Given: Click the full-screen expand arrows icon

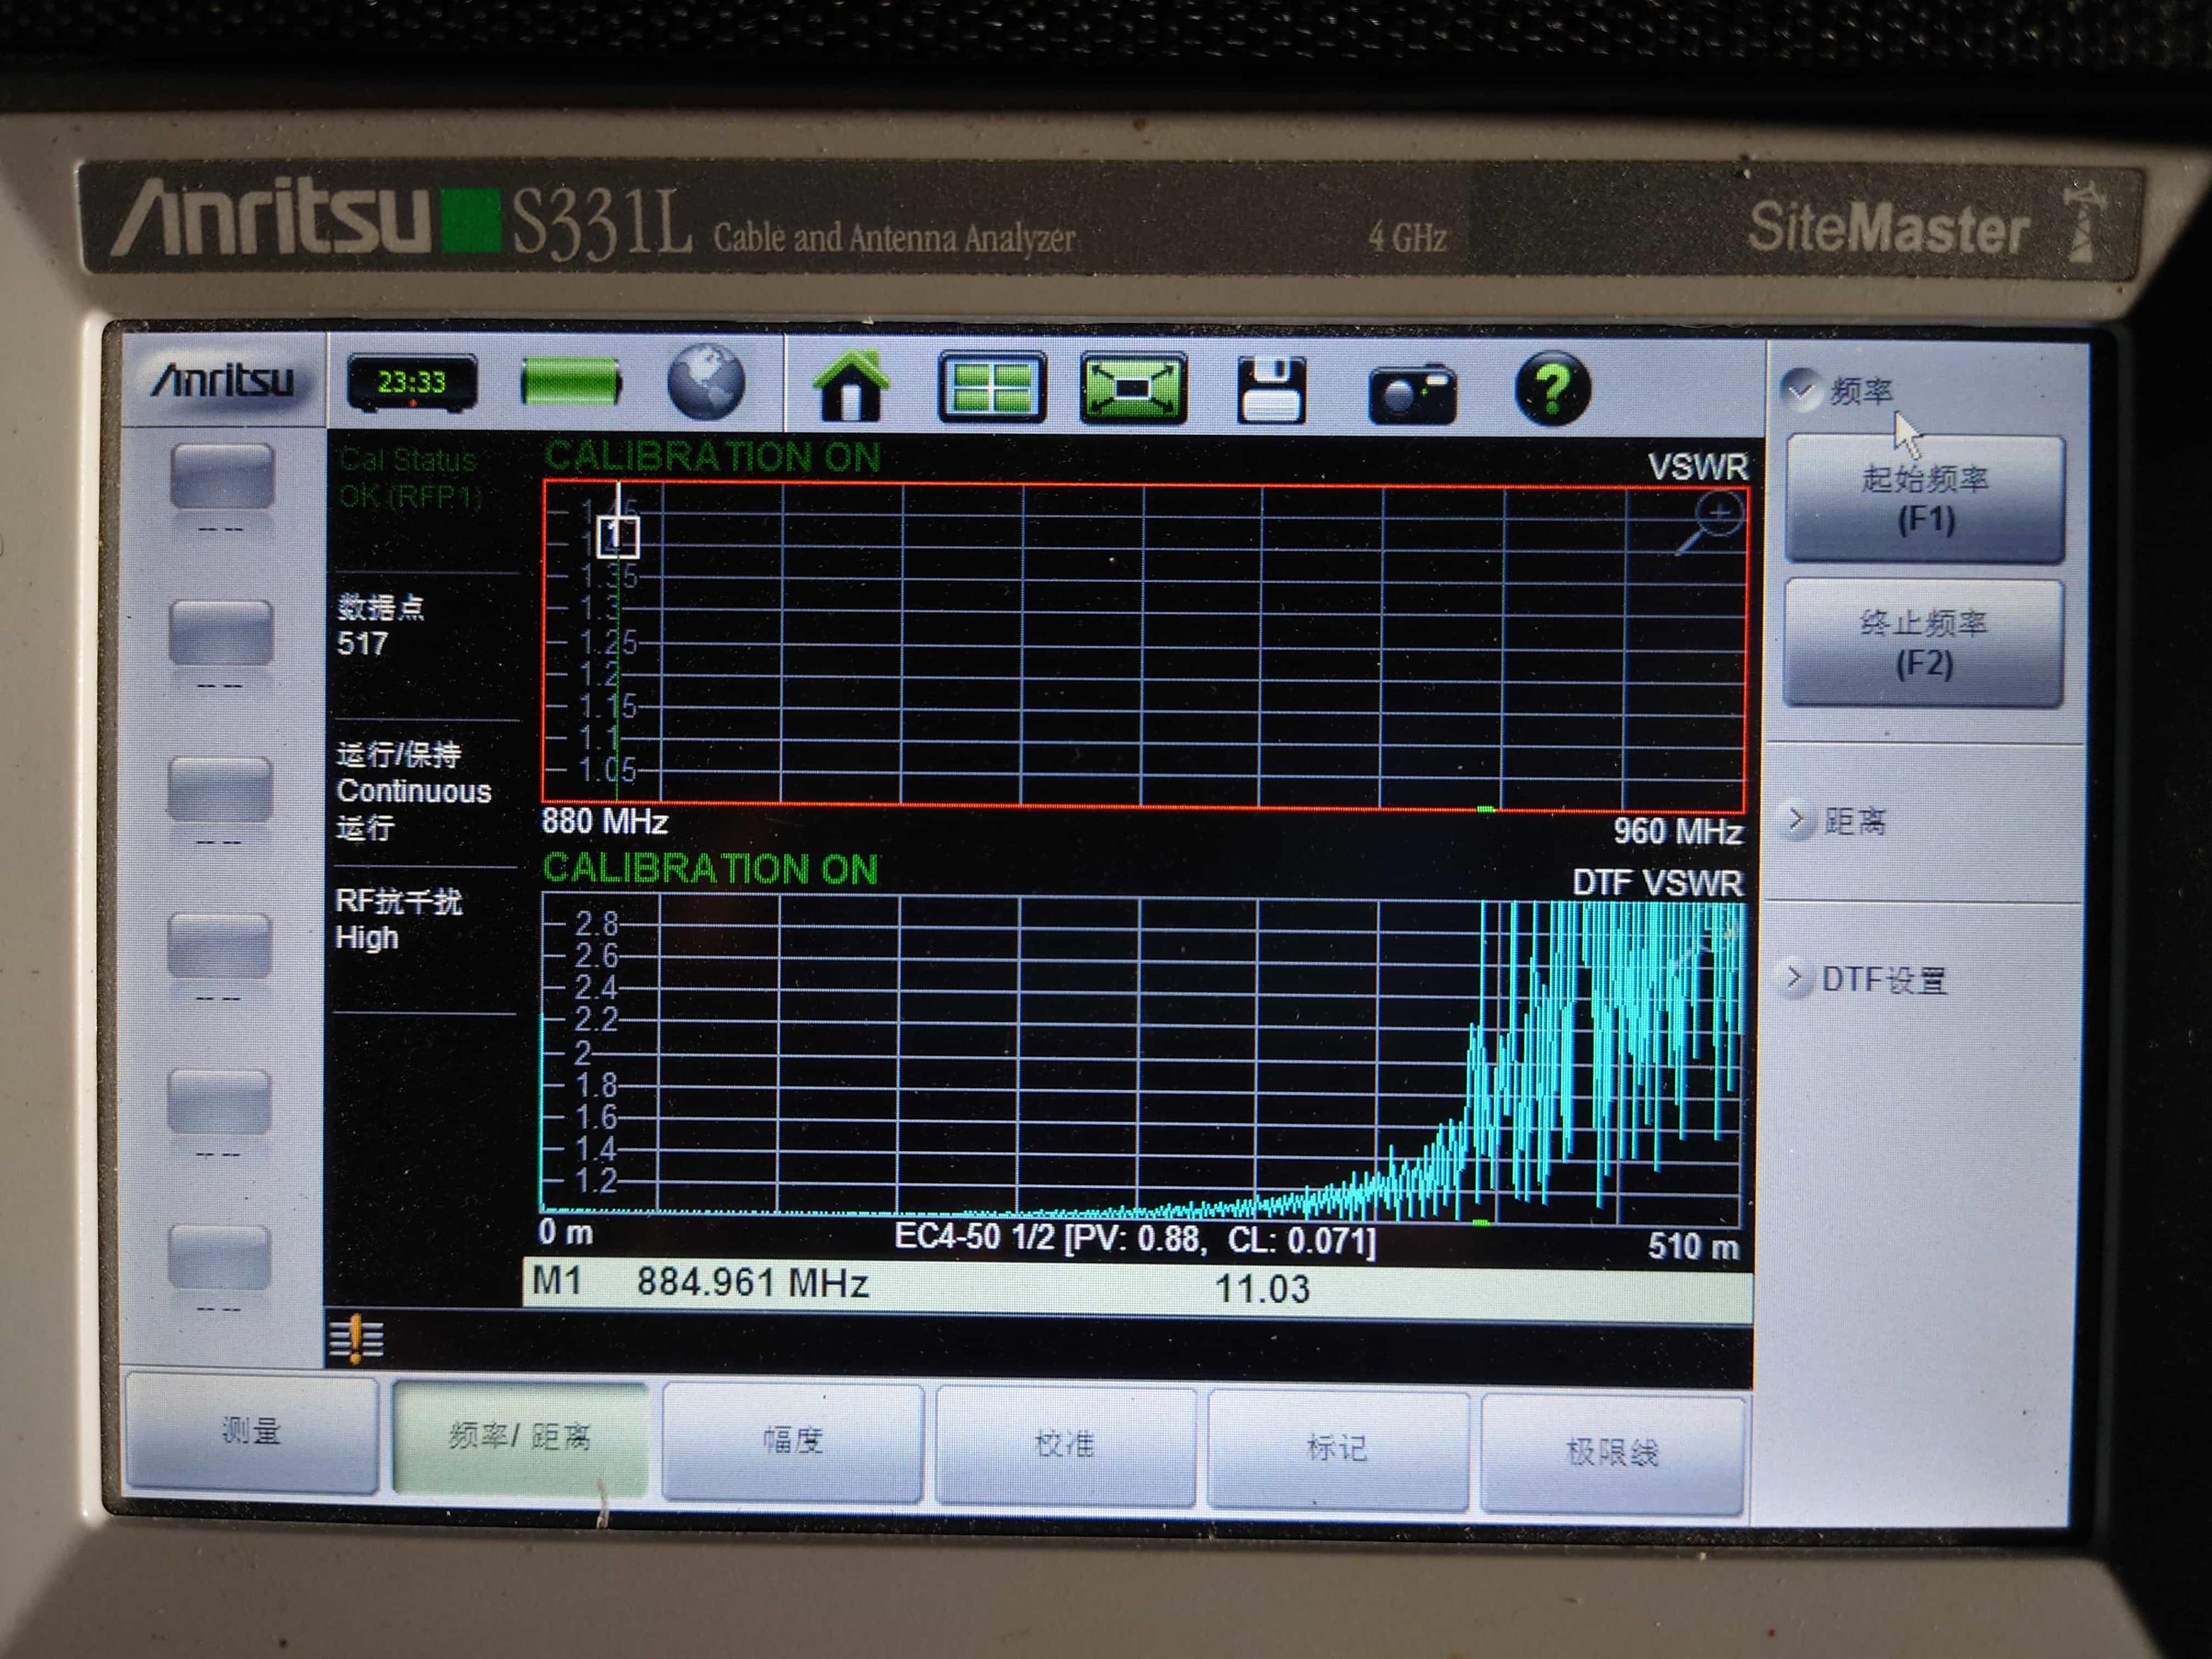Looking at the screenshot, I should click(1132, 388).
